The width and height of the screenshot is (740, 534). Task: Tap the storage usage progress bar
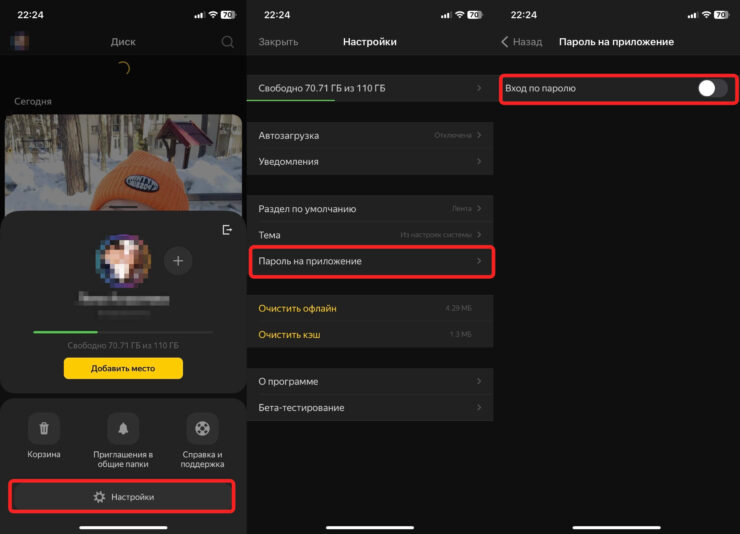(x=123, y=331)
